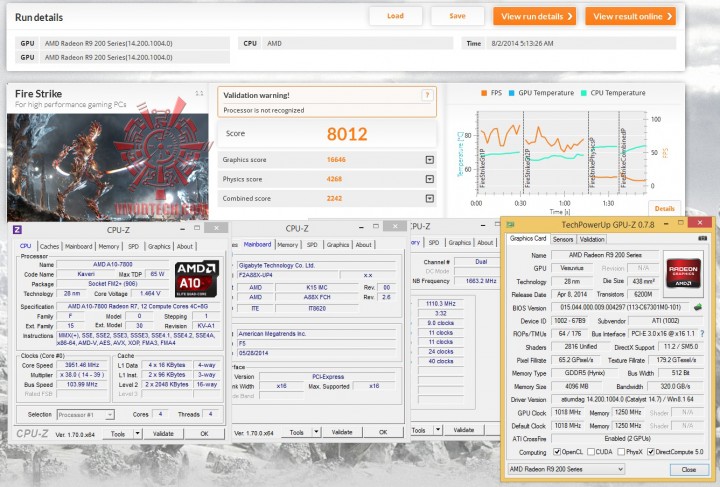Click the validation warning question mark icon

pos(427,95)
